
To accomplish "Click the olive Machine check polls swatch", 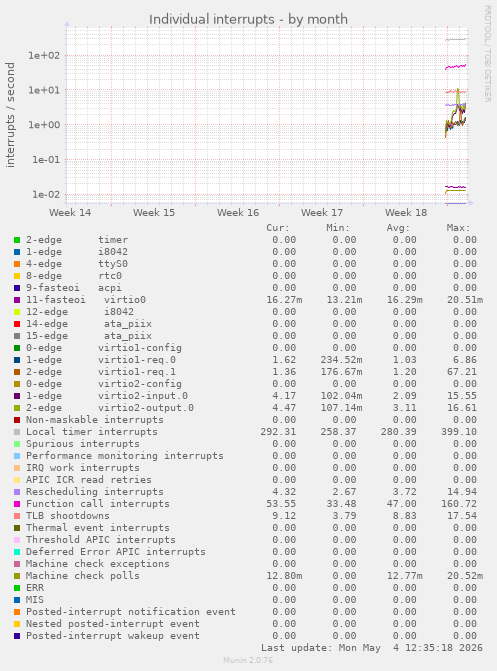I will tap(17, 576).
